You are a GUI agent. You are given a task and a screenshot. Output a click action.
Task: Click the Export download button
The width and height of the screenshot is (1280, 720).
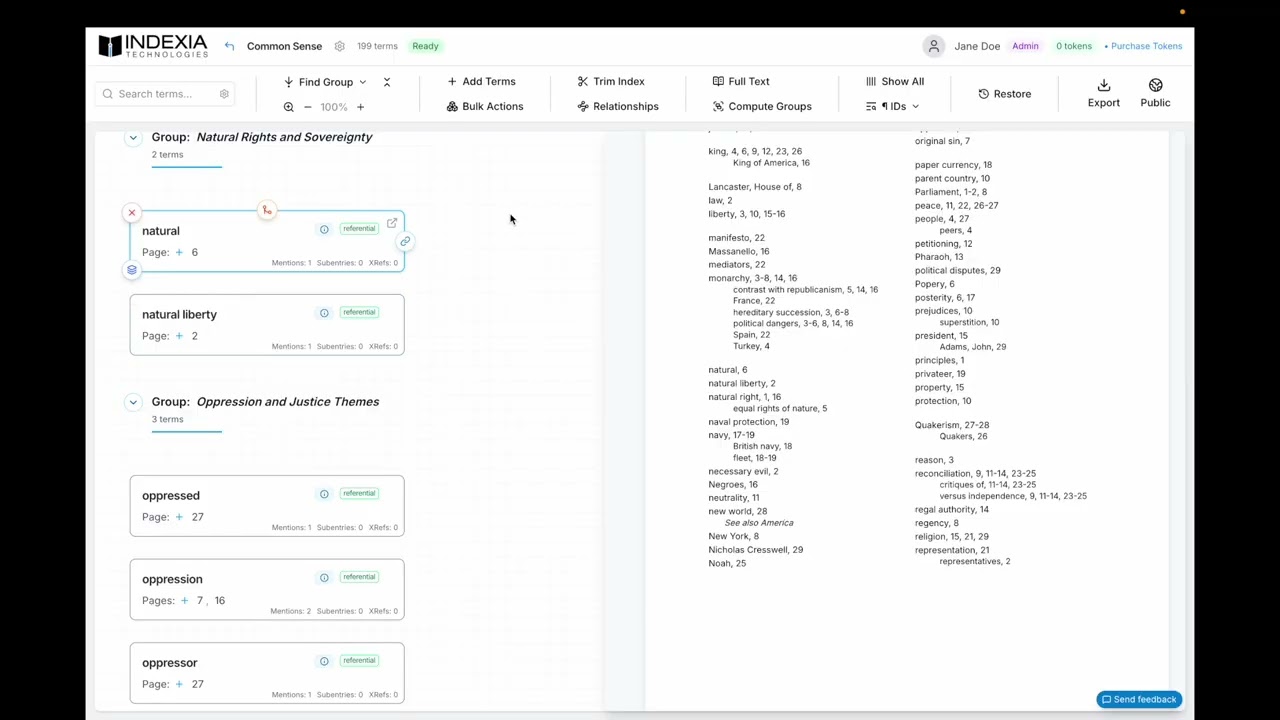point(1104,93)
